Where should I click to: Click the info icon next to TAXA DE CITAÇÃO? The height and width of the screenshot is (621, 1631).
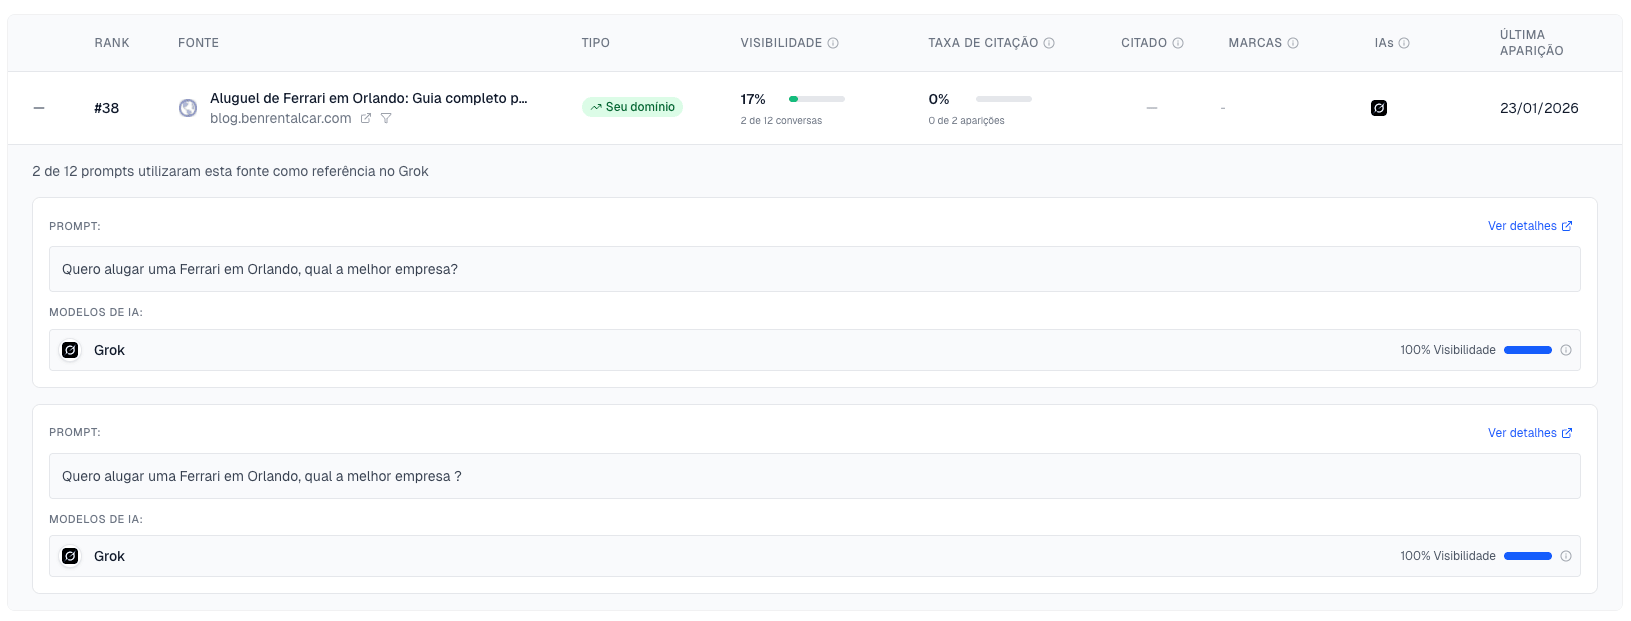(x=1049, y=43)
